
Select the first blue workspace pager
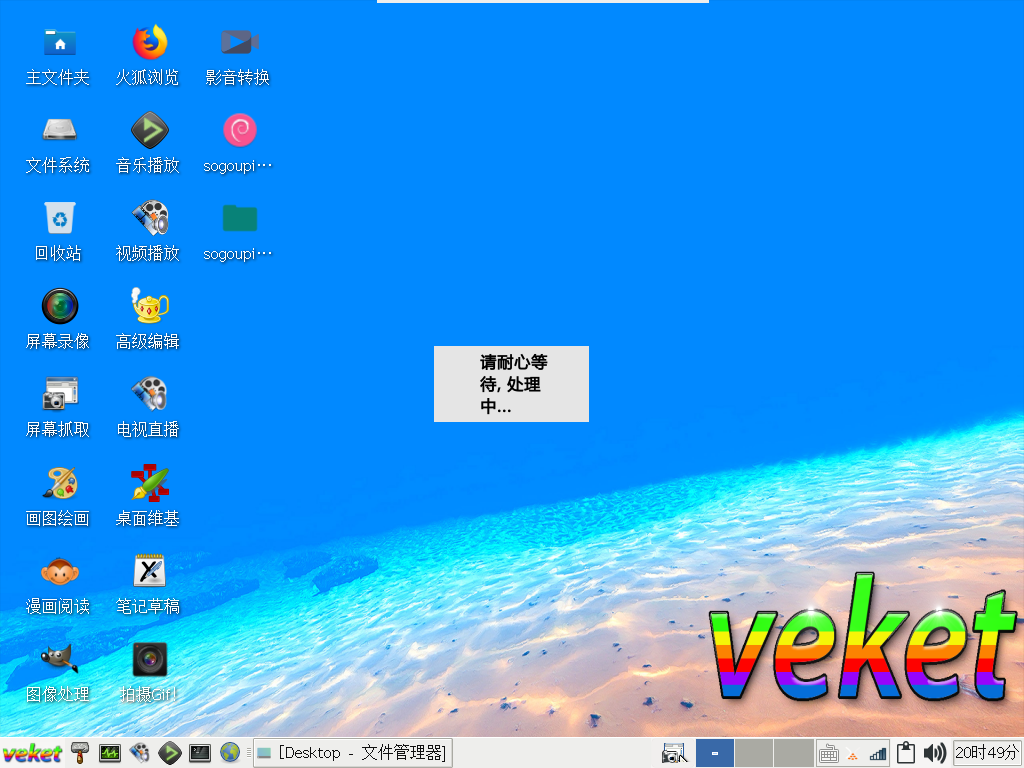(714, 753)
